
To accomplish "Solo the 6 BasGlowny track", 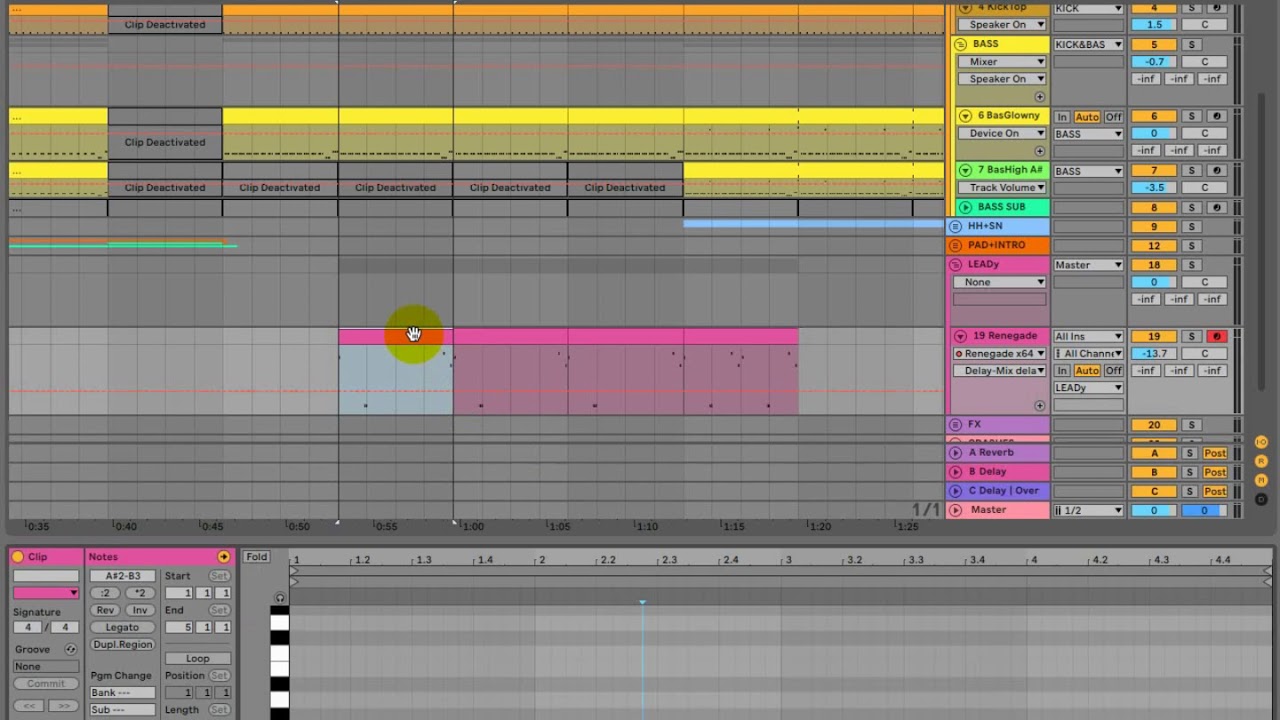I will click(x=1191, y=116).
